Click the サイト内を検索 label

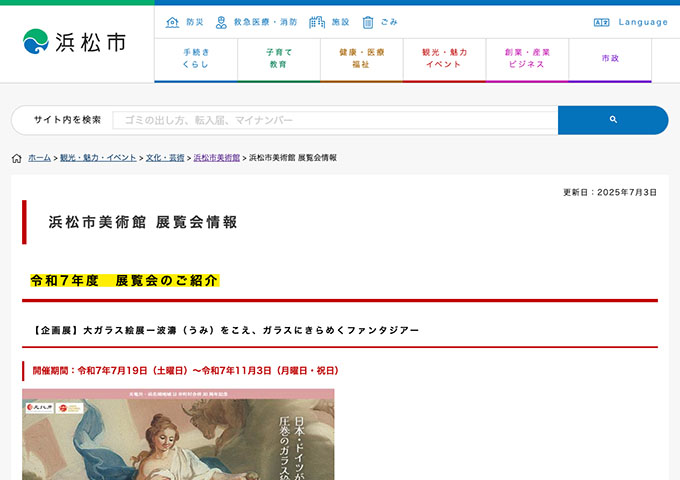pos(67,120)
